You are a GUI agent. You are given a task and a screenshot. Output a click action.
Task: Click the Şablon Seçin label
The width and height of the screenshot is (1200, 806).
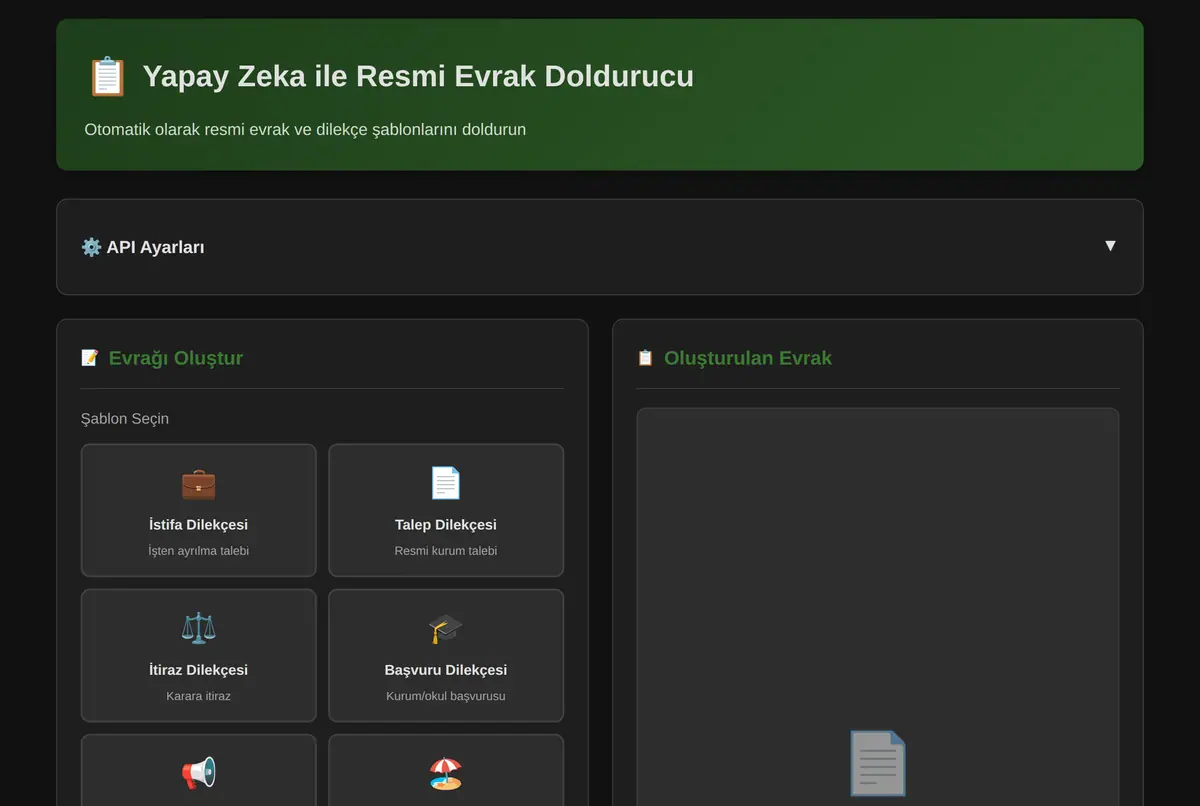click(125, 419)
